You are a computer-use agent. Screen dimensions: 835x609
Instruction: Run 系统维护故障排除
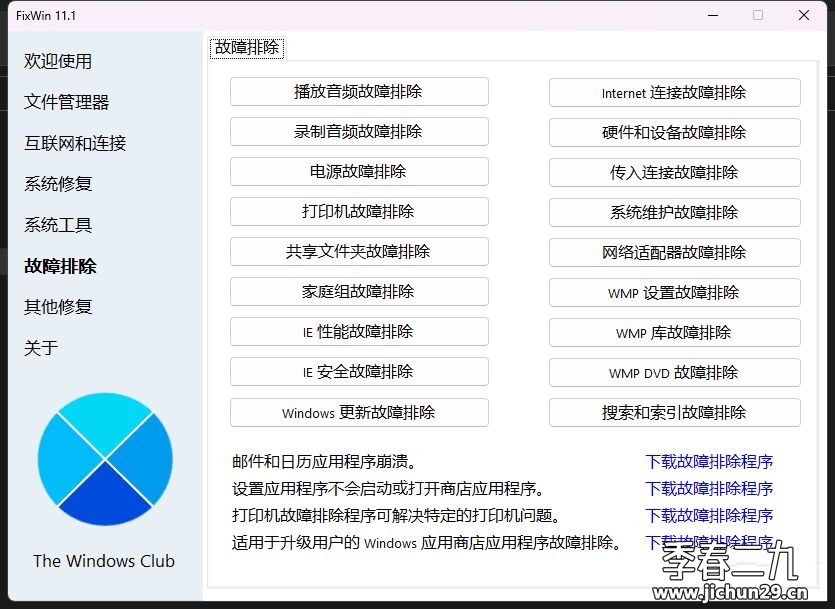675,212
